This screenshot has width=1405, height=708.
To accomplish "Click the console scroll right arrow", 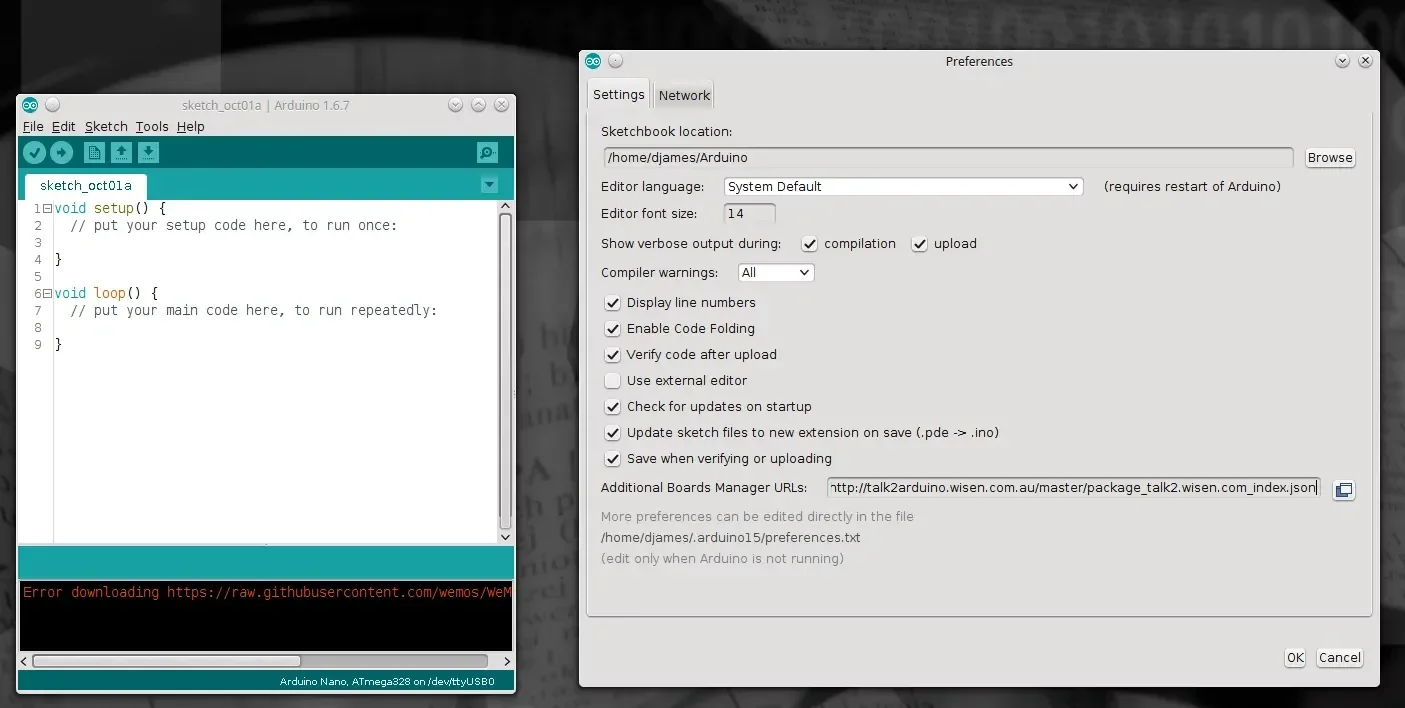I will tap(506, 661).
